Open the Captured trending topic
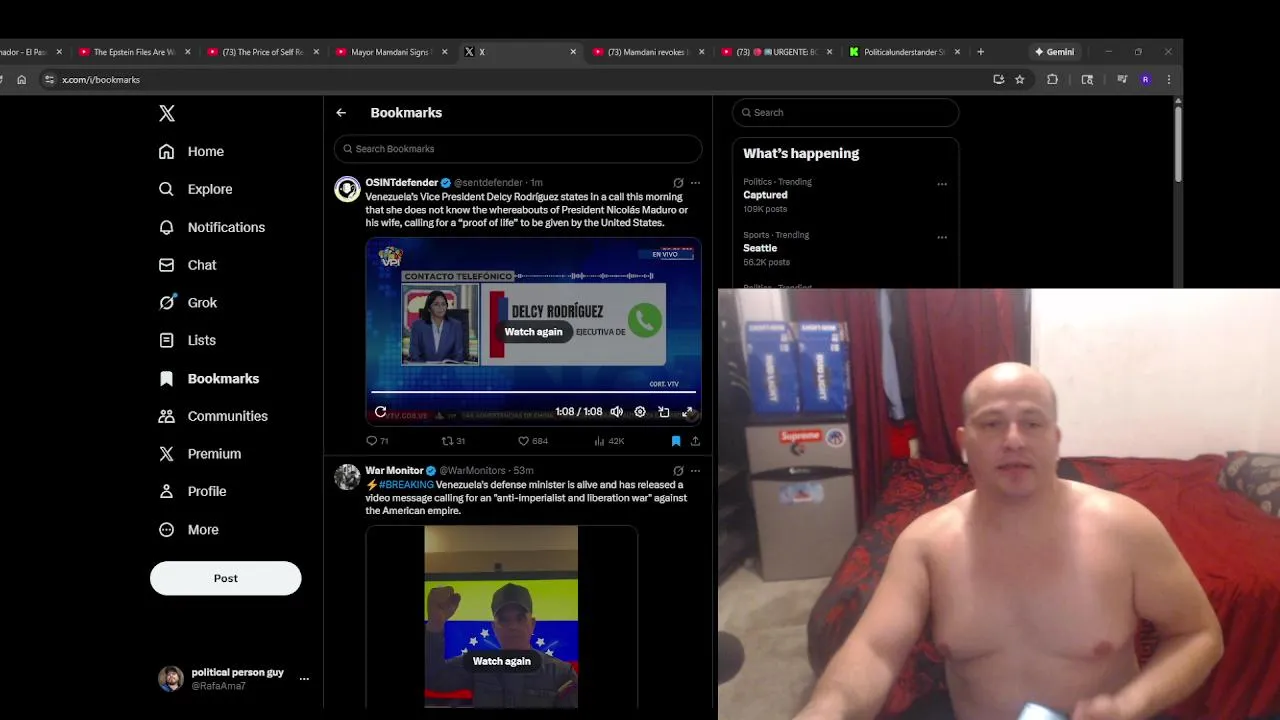Viewport: 1280px width, 720px height. (x=765, y=195)
